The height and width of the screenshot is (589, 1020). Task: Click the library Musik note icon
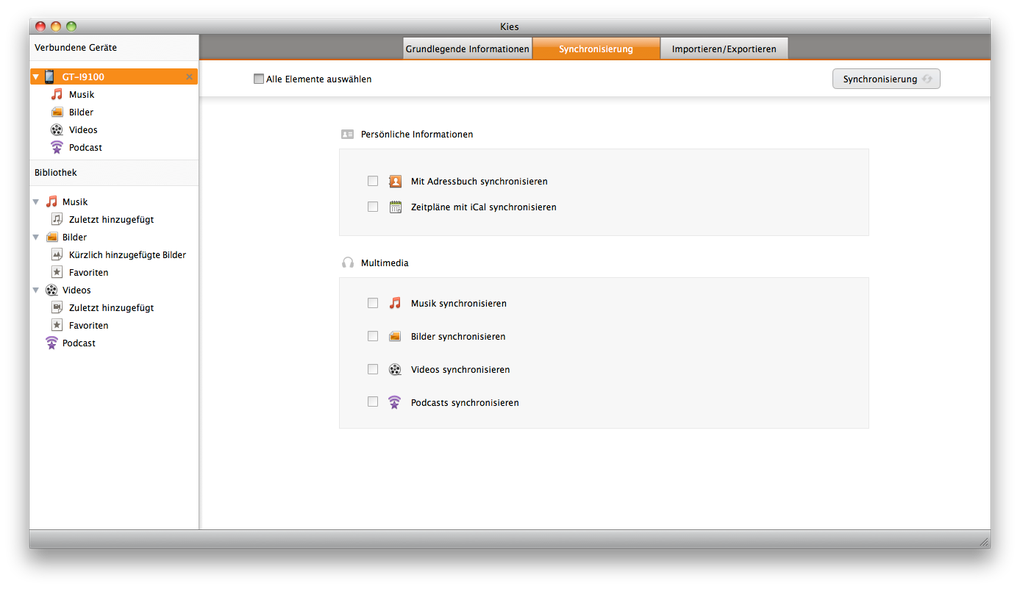coord(51,202)
